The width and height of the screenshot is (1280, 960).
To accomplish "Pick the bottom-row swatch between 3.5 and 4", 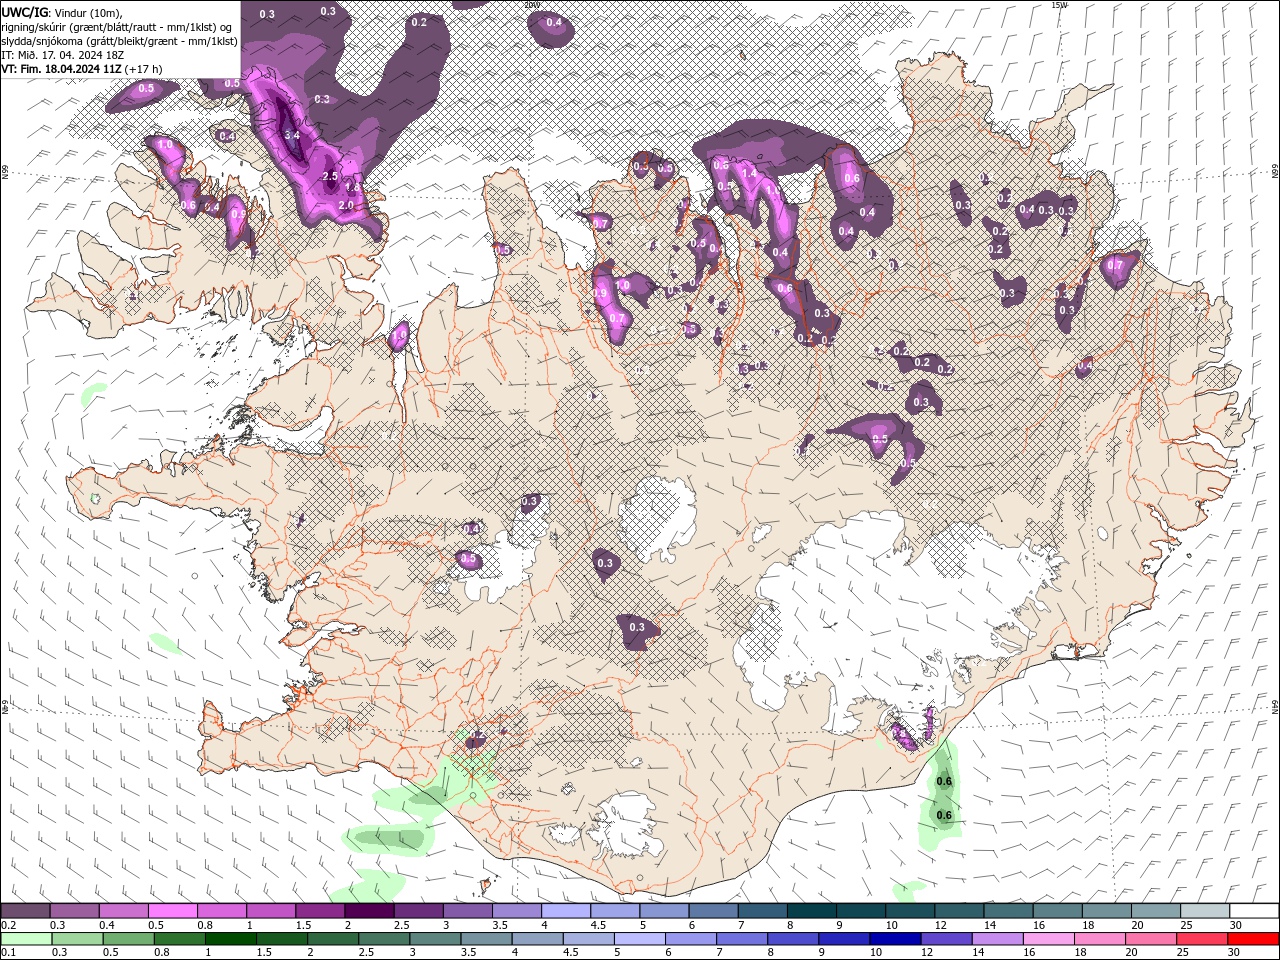I will 487,939.
